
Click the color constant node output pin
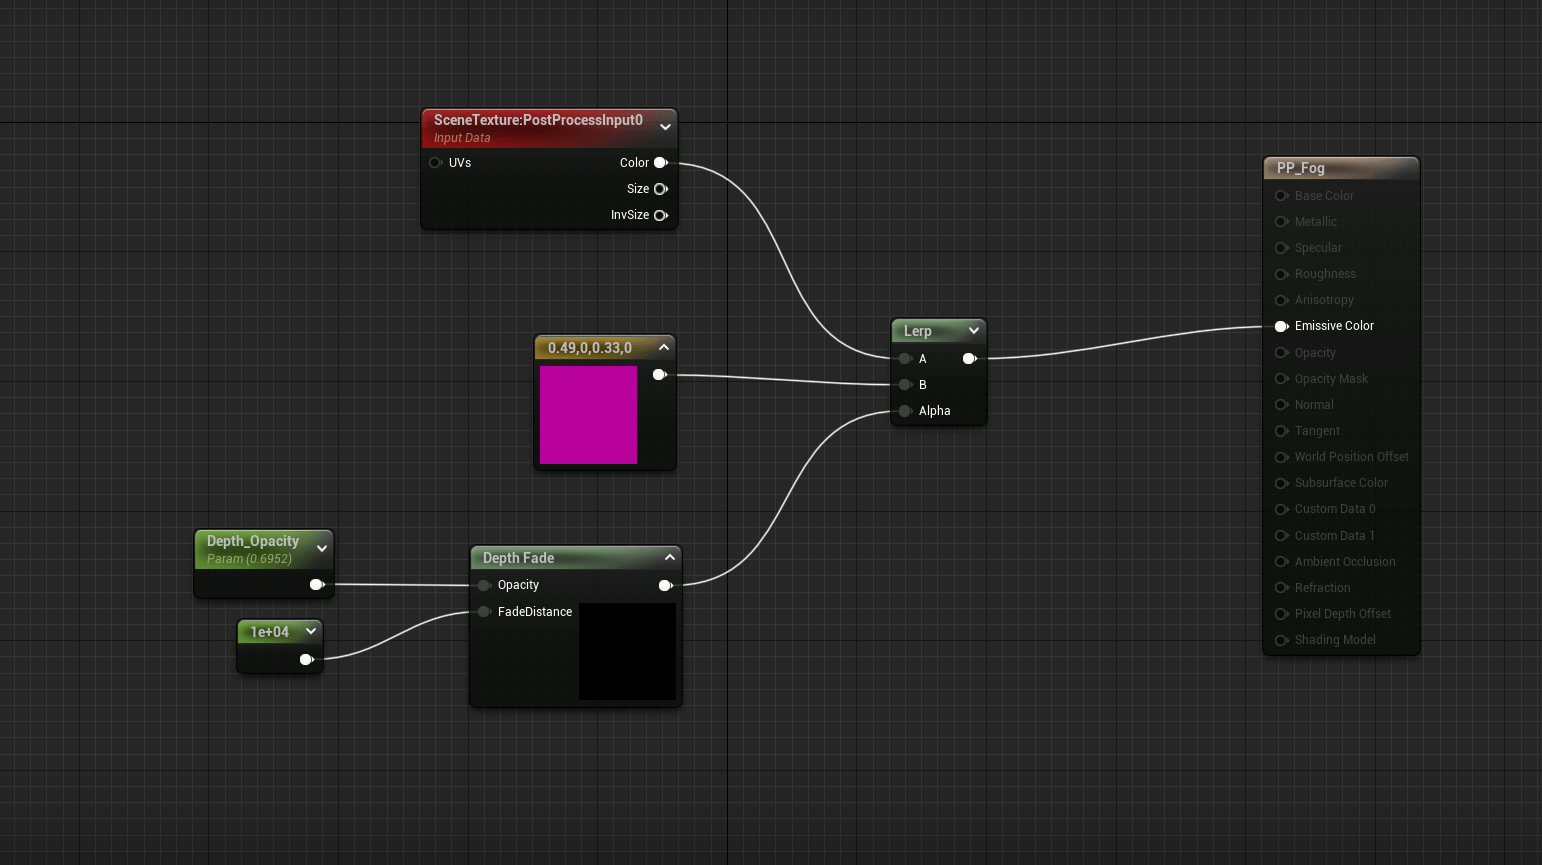pyautogui.click(x=660, y=375)
